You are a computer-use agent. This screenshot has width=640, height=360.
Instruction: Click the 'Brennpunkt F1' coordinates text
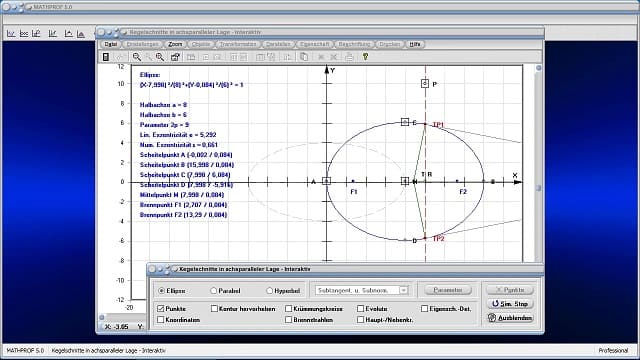pyautogui.click(x=183, y=205)
